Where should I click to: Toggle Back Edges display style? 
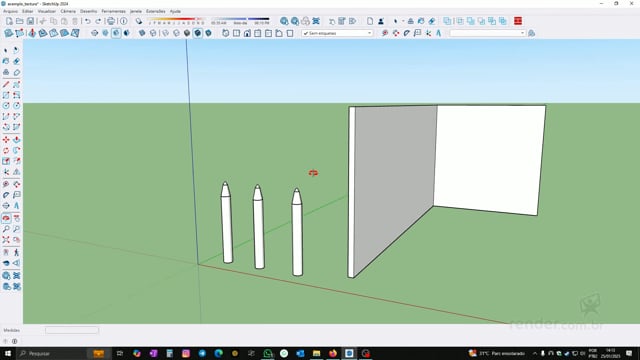coord(153,33)
